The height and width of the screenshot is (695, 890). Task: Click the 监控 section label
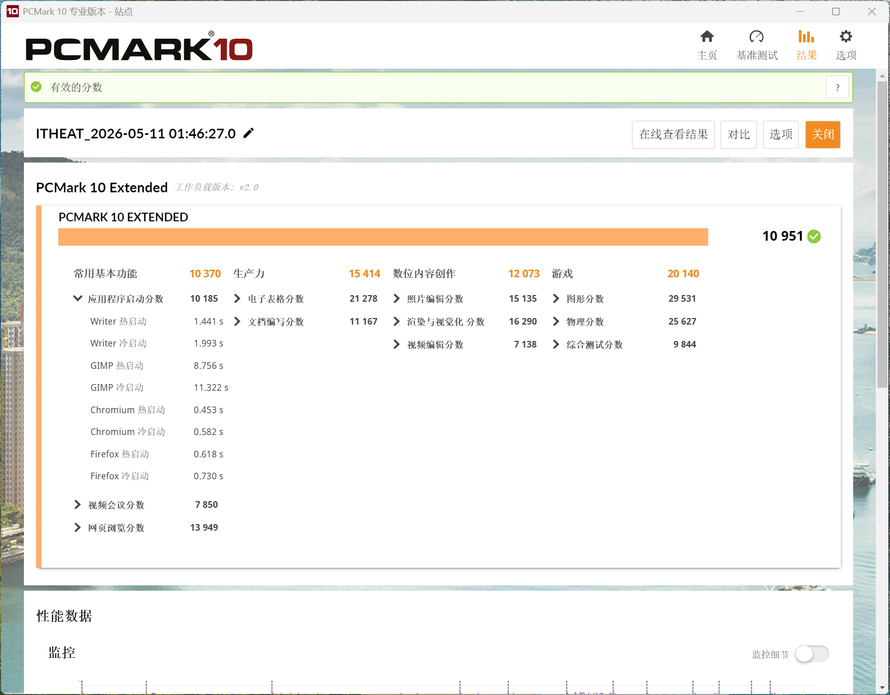point(62,652)
